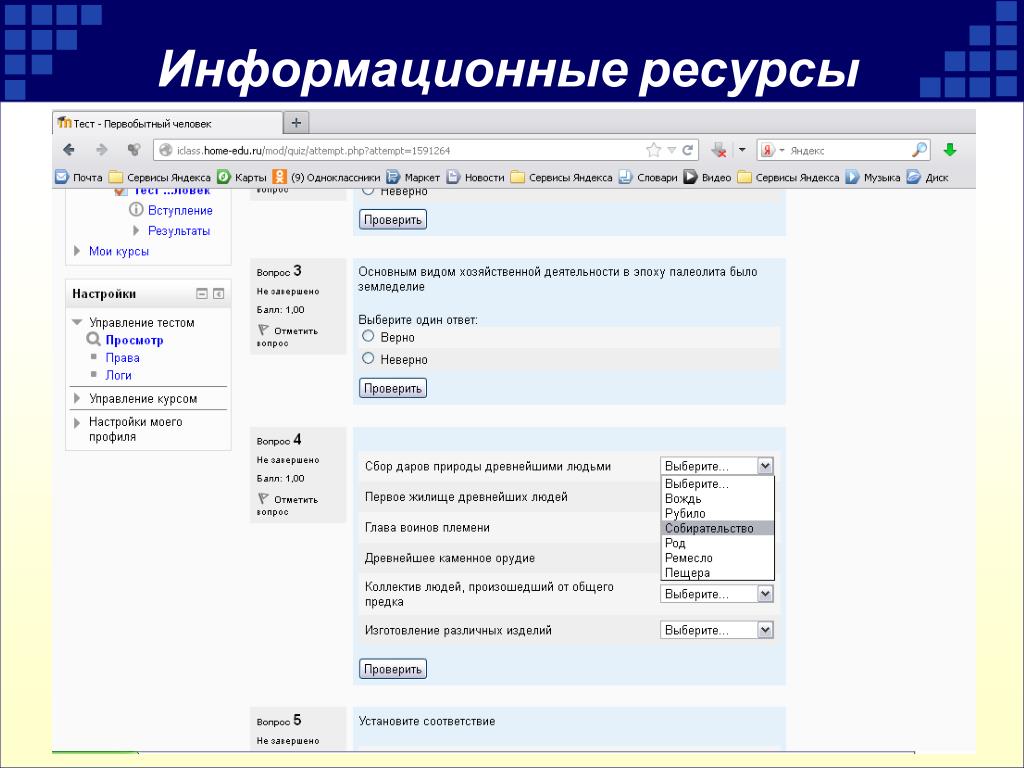Open downloads with the green arrow icon
The height and width of the screenshot is (768, 1024).
[x=950, y=150]
